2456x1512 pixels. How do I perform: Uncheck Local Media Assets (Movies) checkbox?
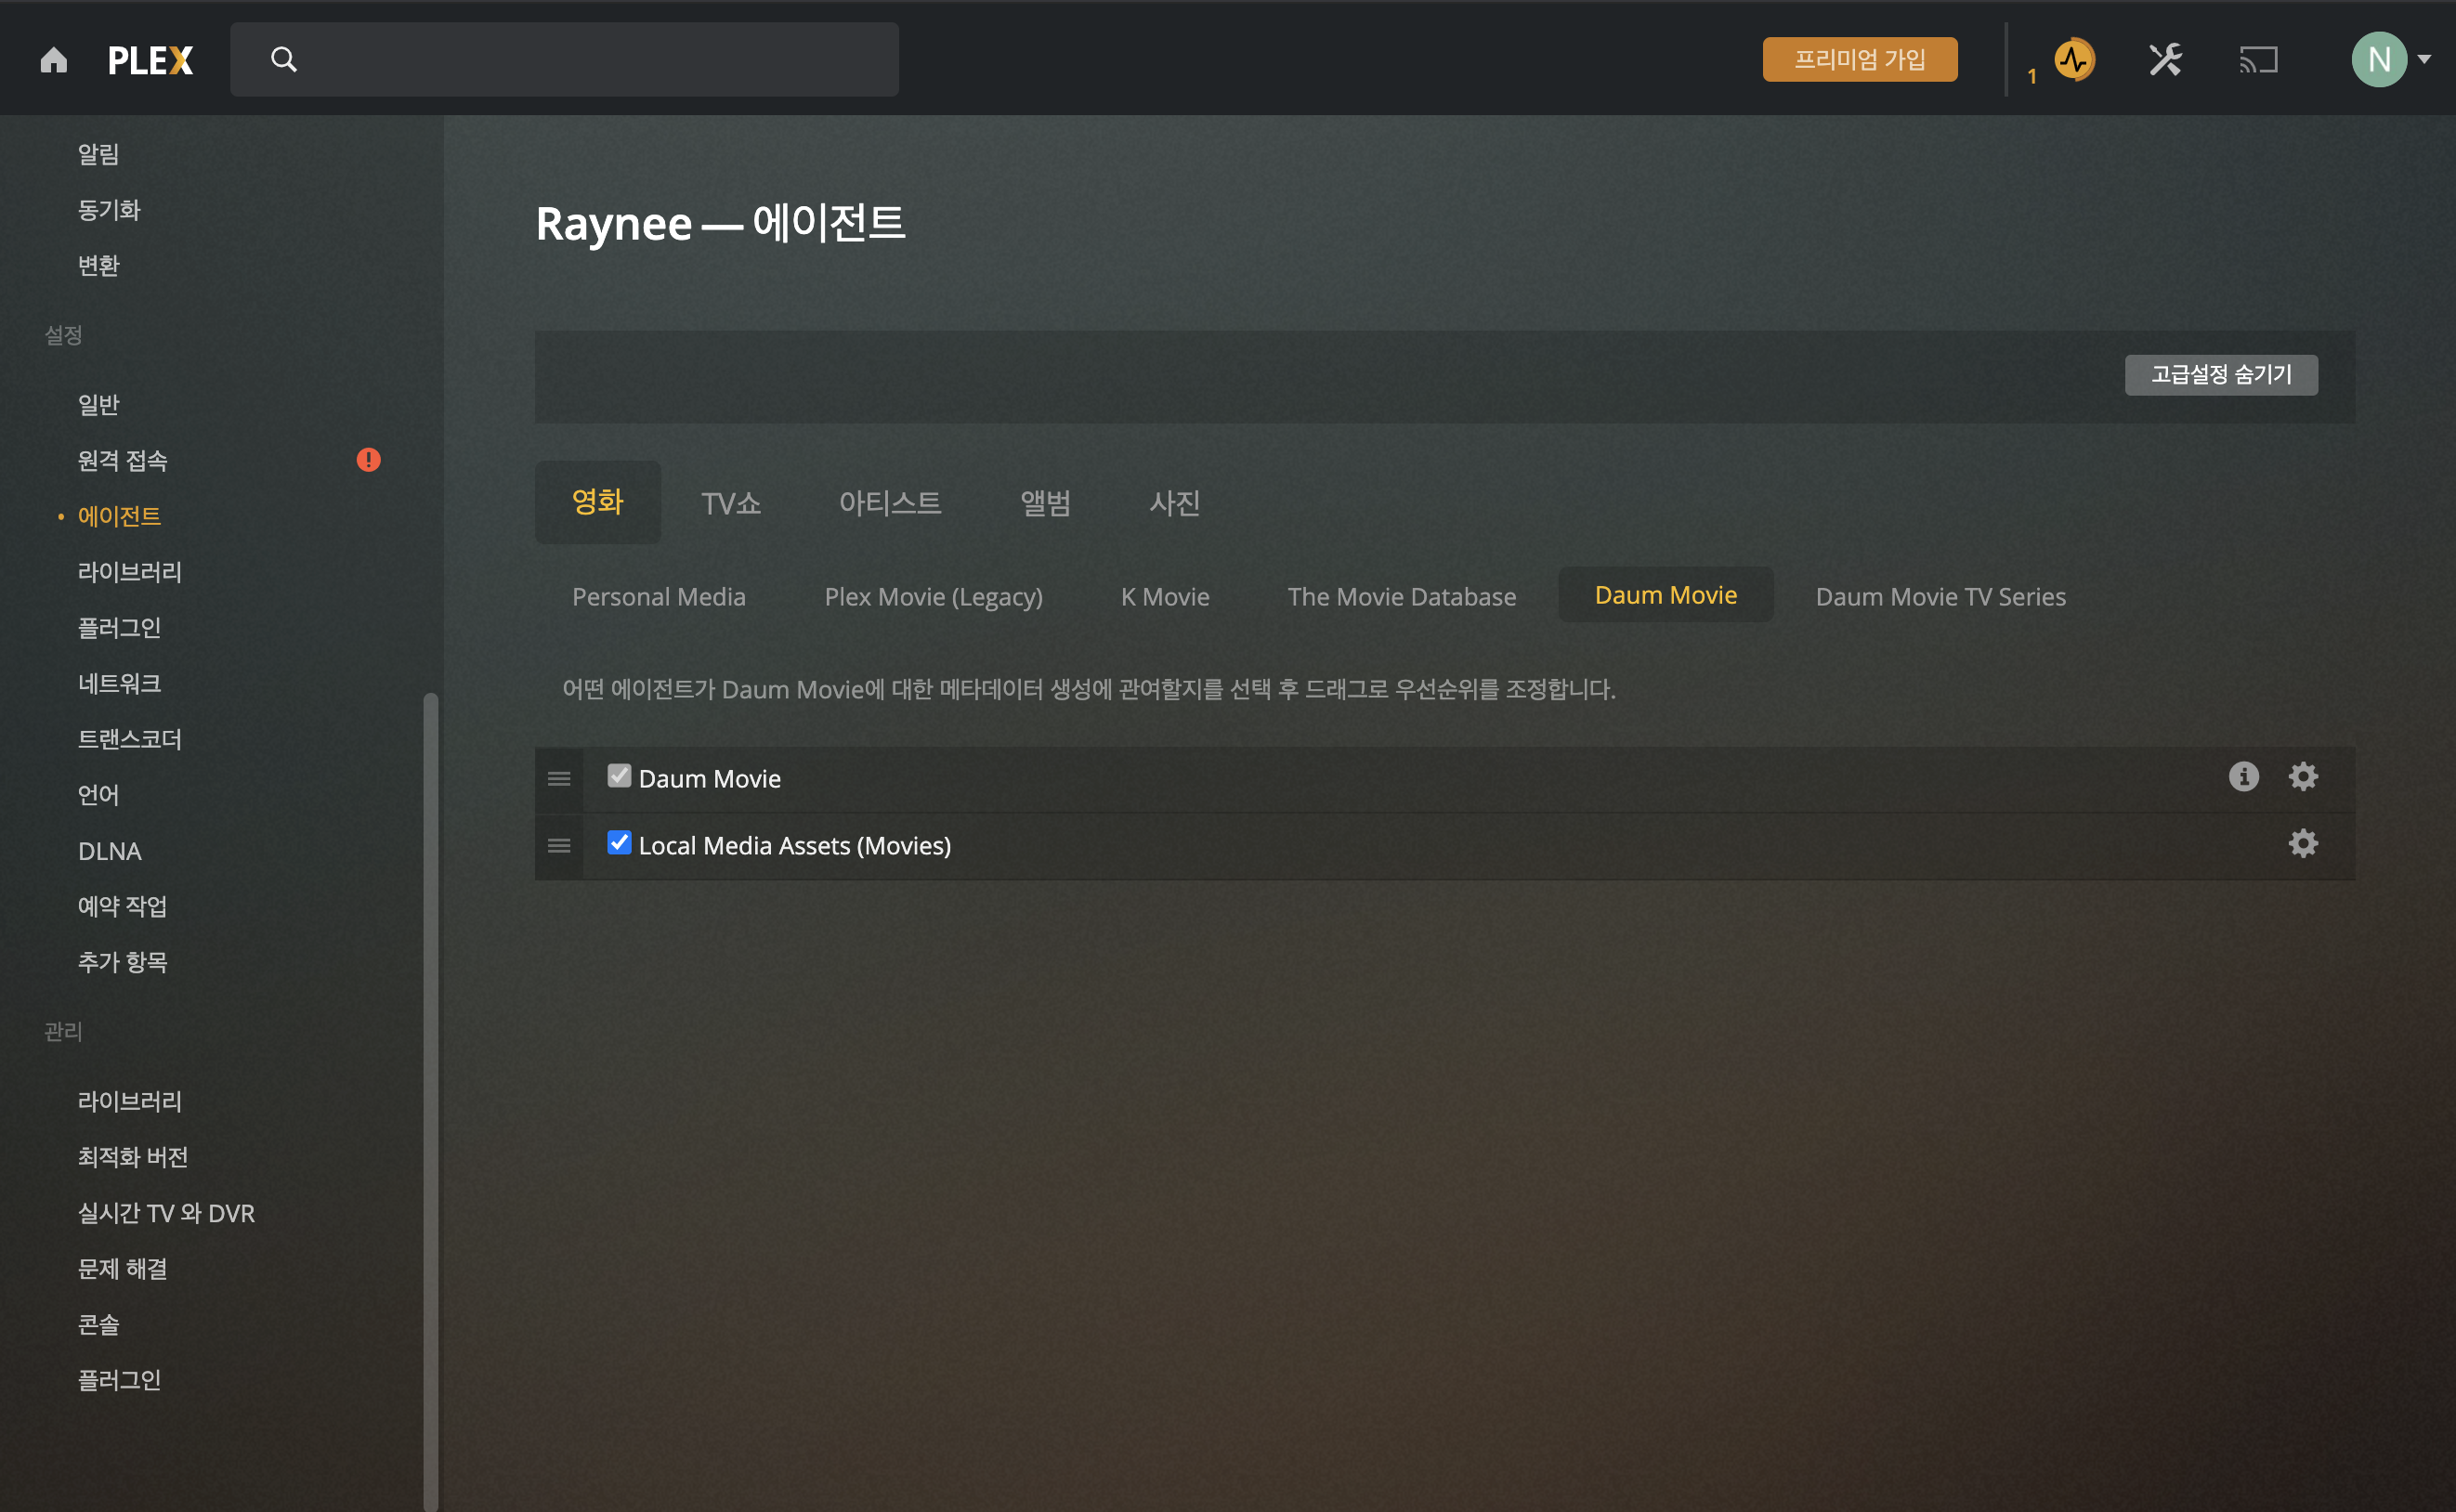point(619,843)
